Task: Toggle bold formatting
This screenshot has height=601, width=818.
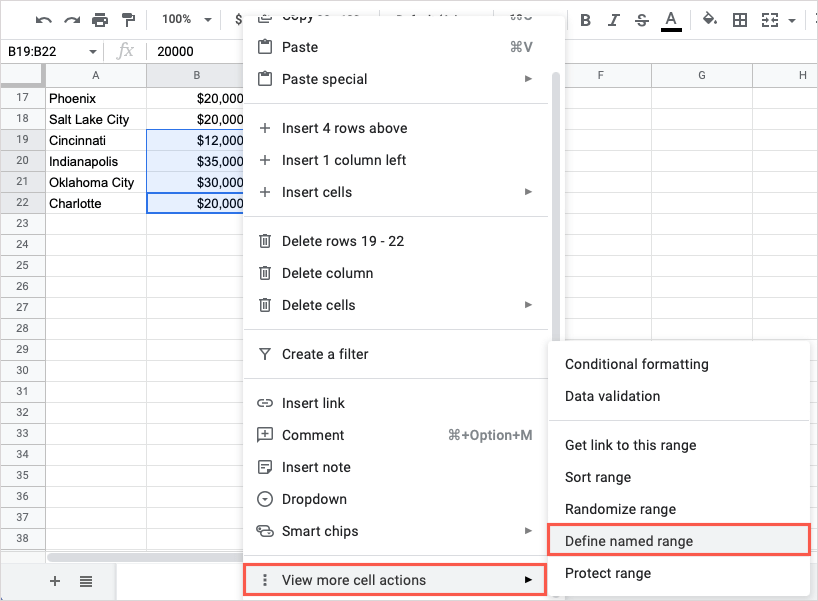Action: pos(585,20)
